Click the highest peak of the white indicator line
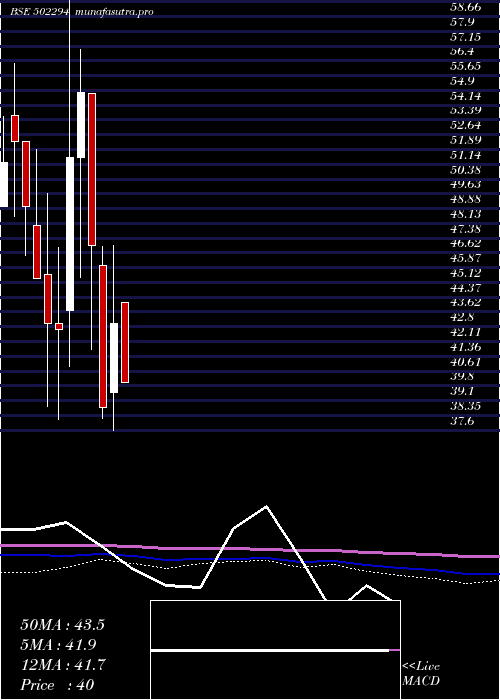500x700 pixels. 266,506
